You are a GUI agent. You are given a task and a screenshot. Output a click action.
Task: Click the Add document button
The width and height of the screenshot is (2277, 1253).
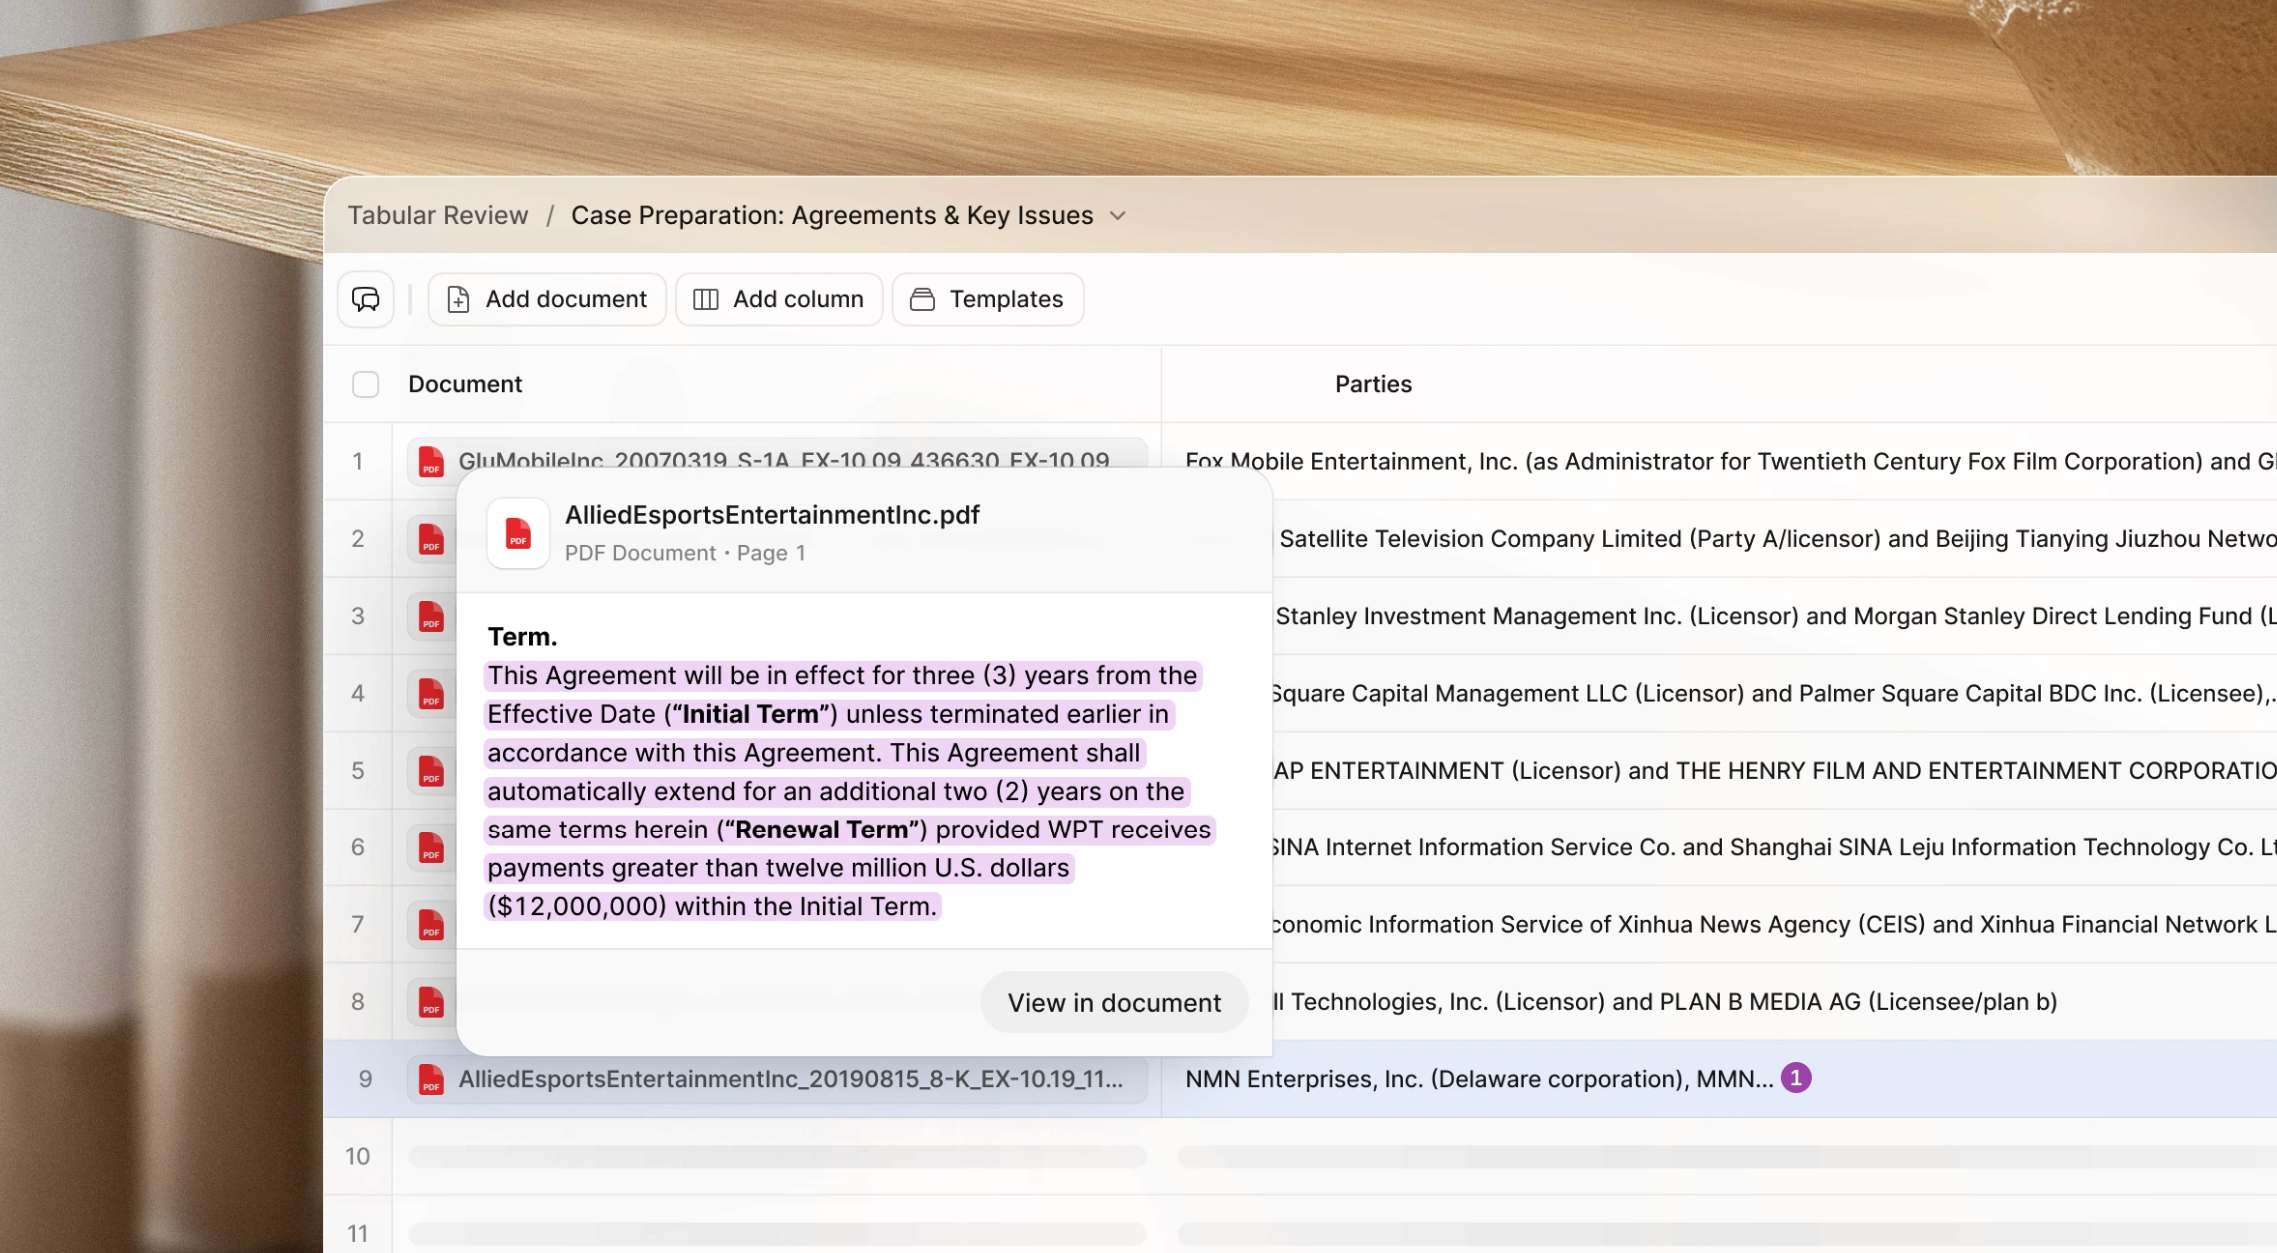(x=547, y=299)
